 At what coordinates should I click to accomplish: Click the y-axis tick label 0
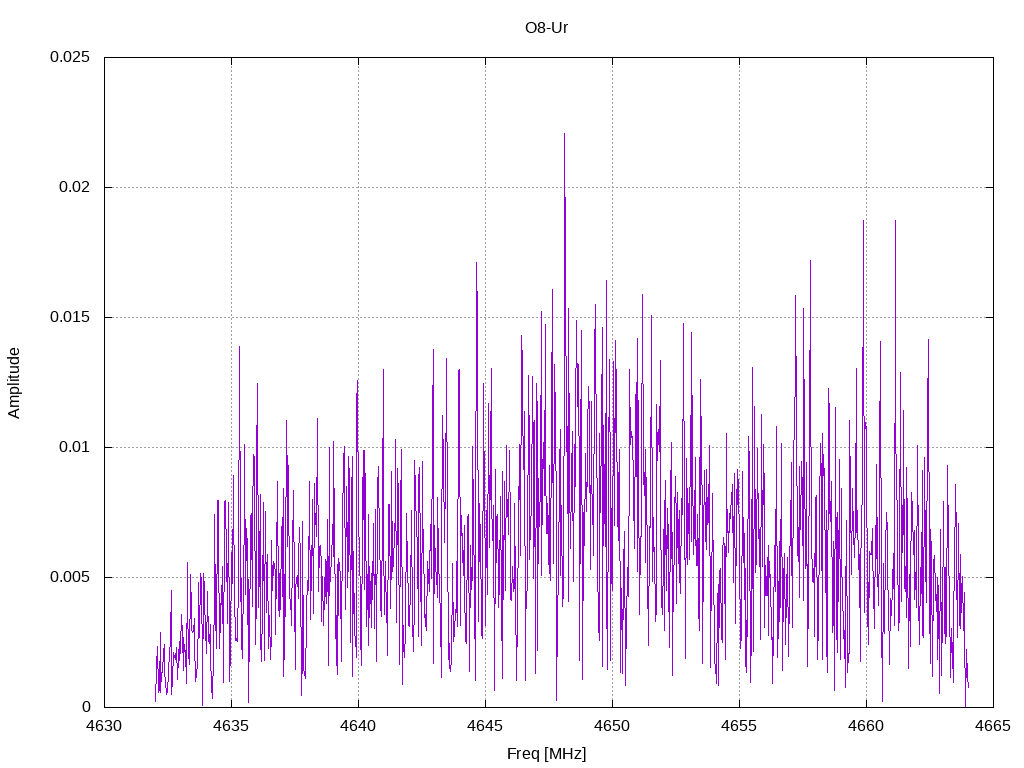click(x=86, y=707)
